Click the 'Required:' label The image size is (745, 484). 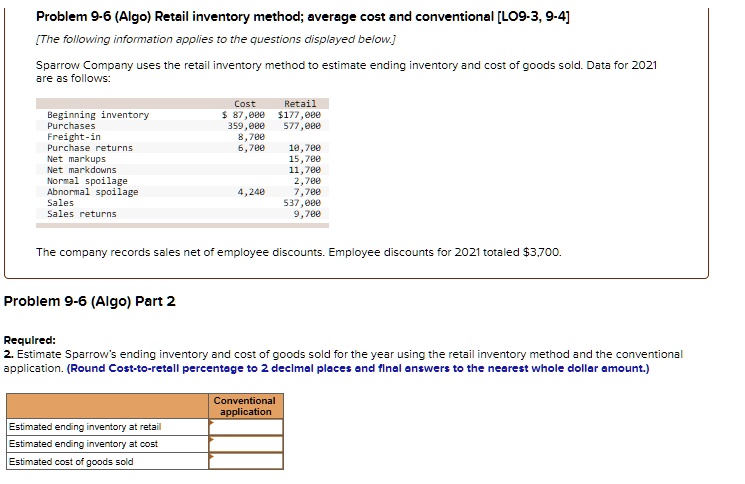[29, 340]
